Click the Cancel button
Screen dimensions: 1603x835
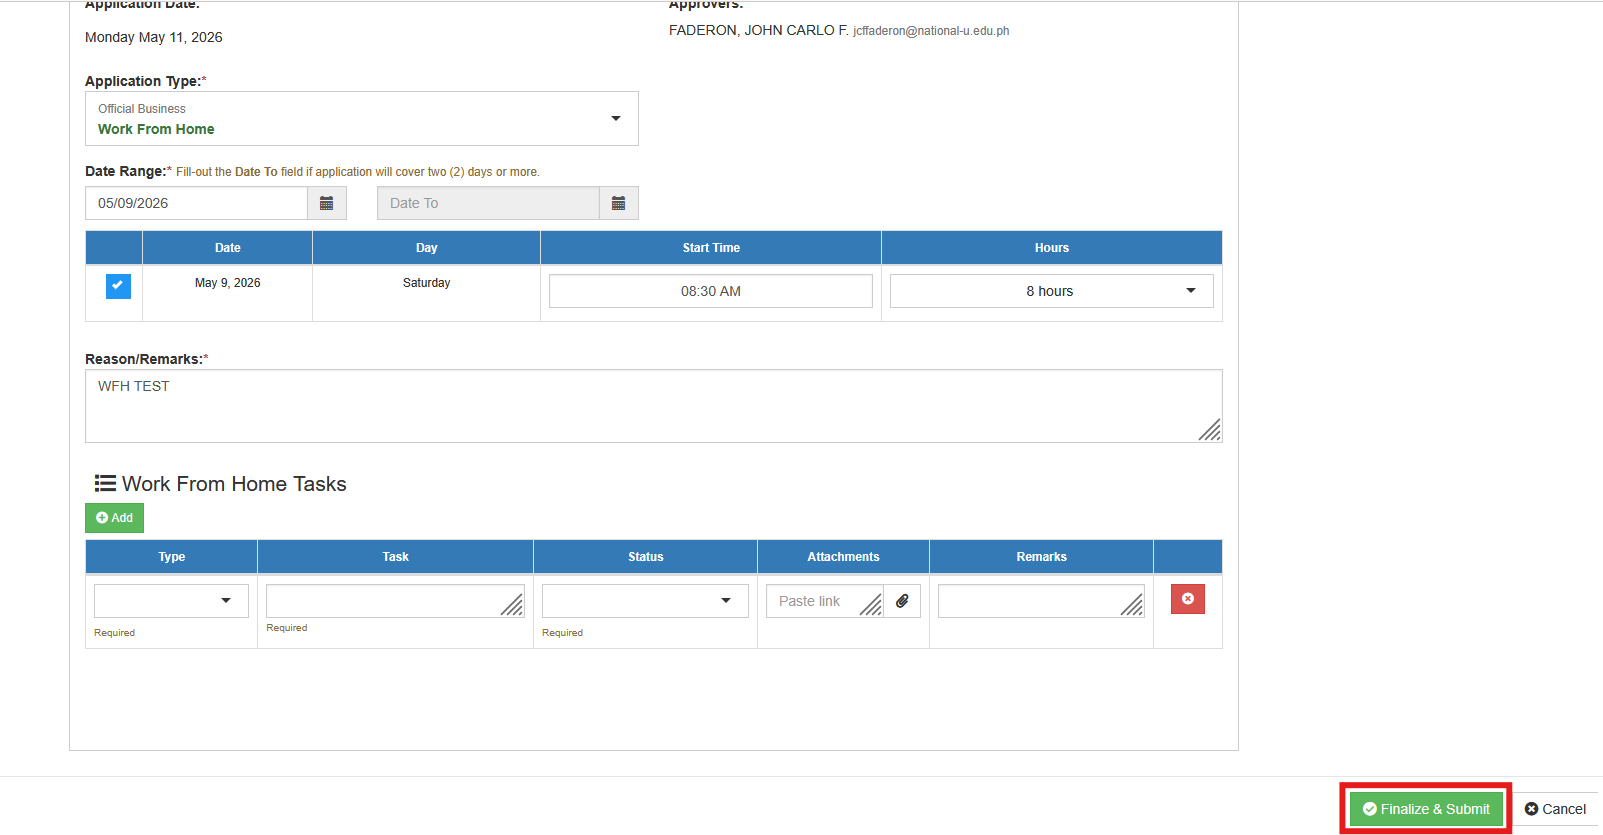pos(1555,809)
